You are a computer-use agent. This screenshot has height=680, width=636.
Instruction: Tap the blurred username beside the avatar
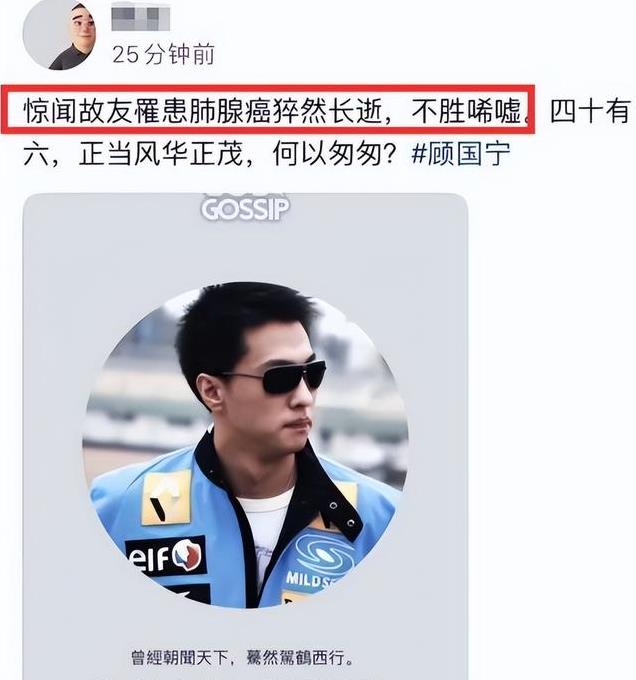click(x=140, y=16)
